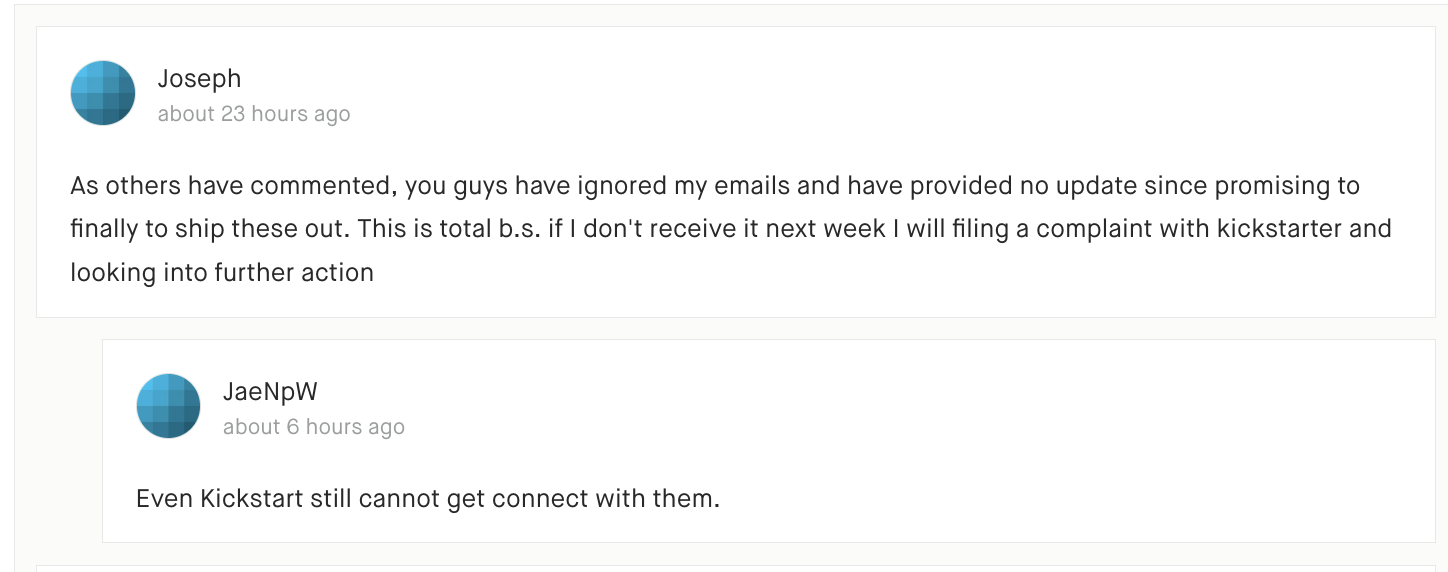Click Joseph's blue profile avatar
Image resolution: width=1448 pixels, height=572 pixels.
point(103,93)
